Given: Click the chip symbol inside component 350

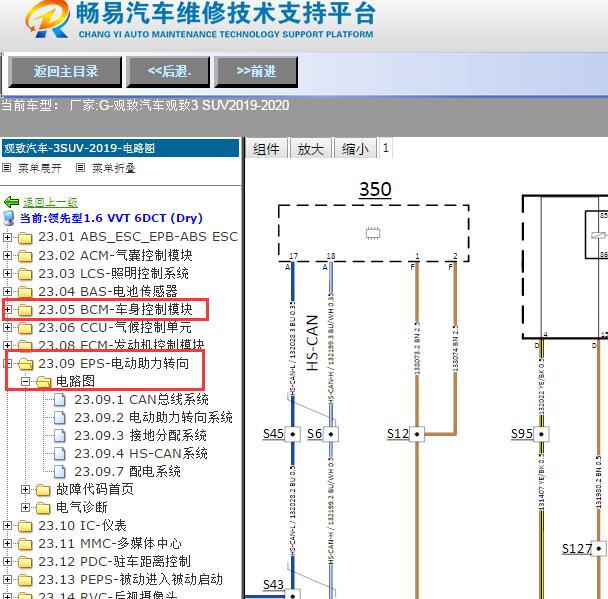Looking at the screenshot, I should [373, 233].
